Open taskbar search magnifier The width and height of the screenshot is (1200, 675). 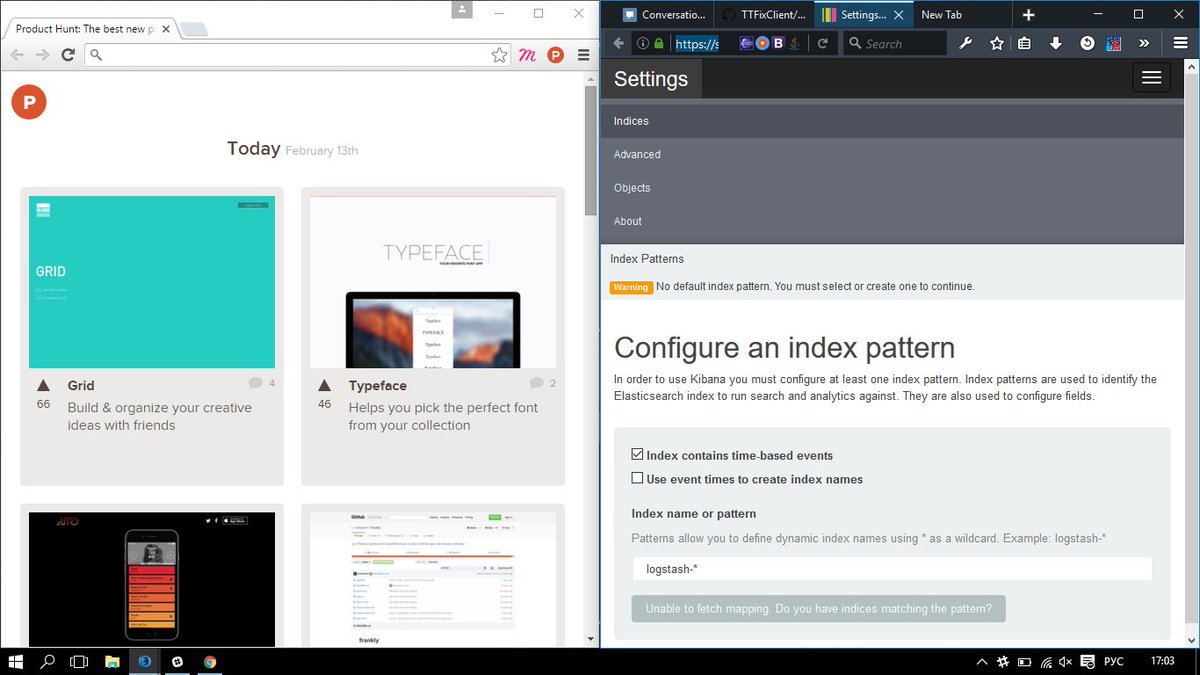coord(47,661)
